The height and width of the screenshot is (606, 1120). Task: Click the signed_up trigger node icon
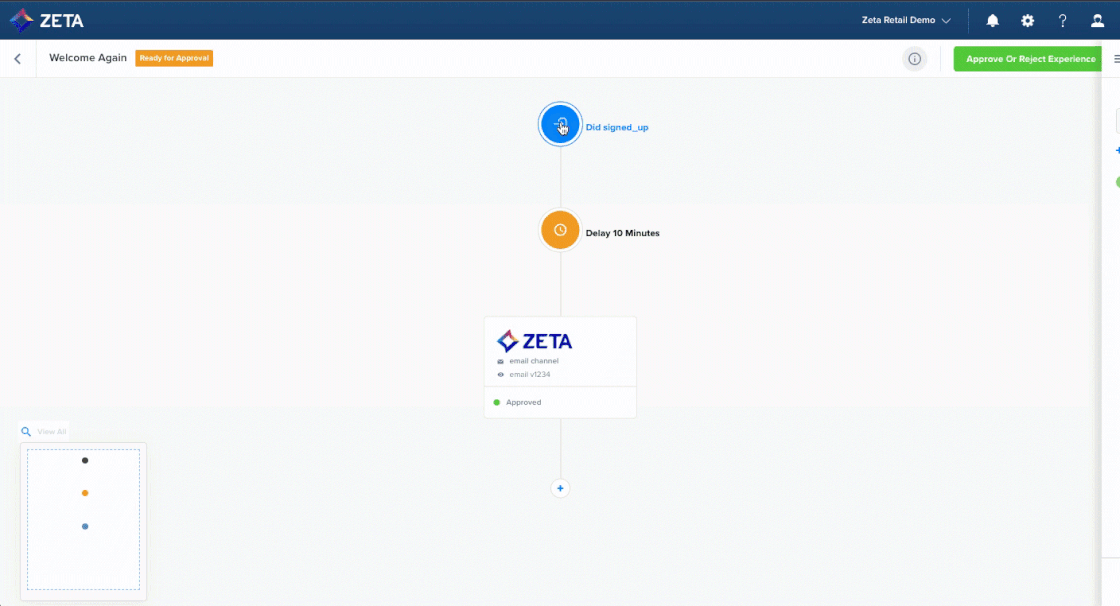tap(560, 125)
